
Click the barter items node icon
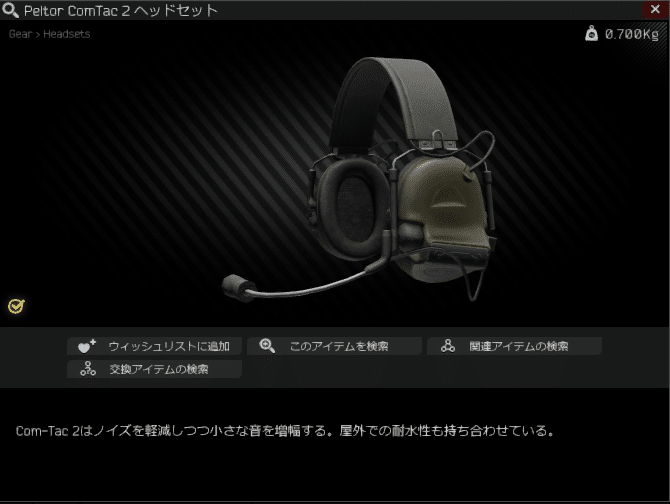(88, 369)
